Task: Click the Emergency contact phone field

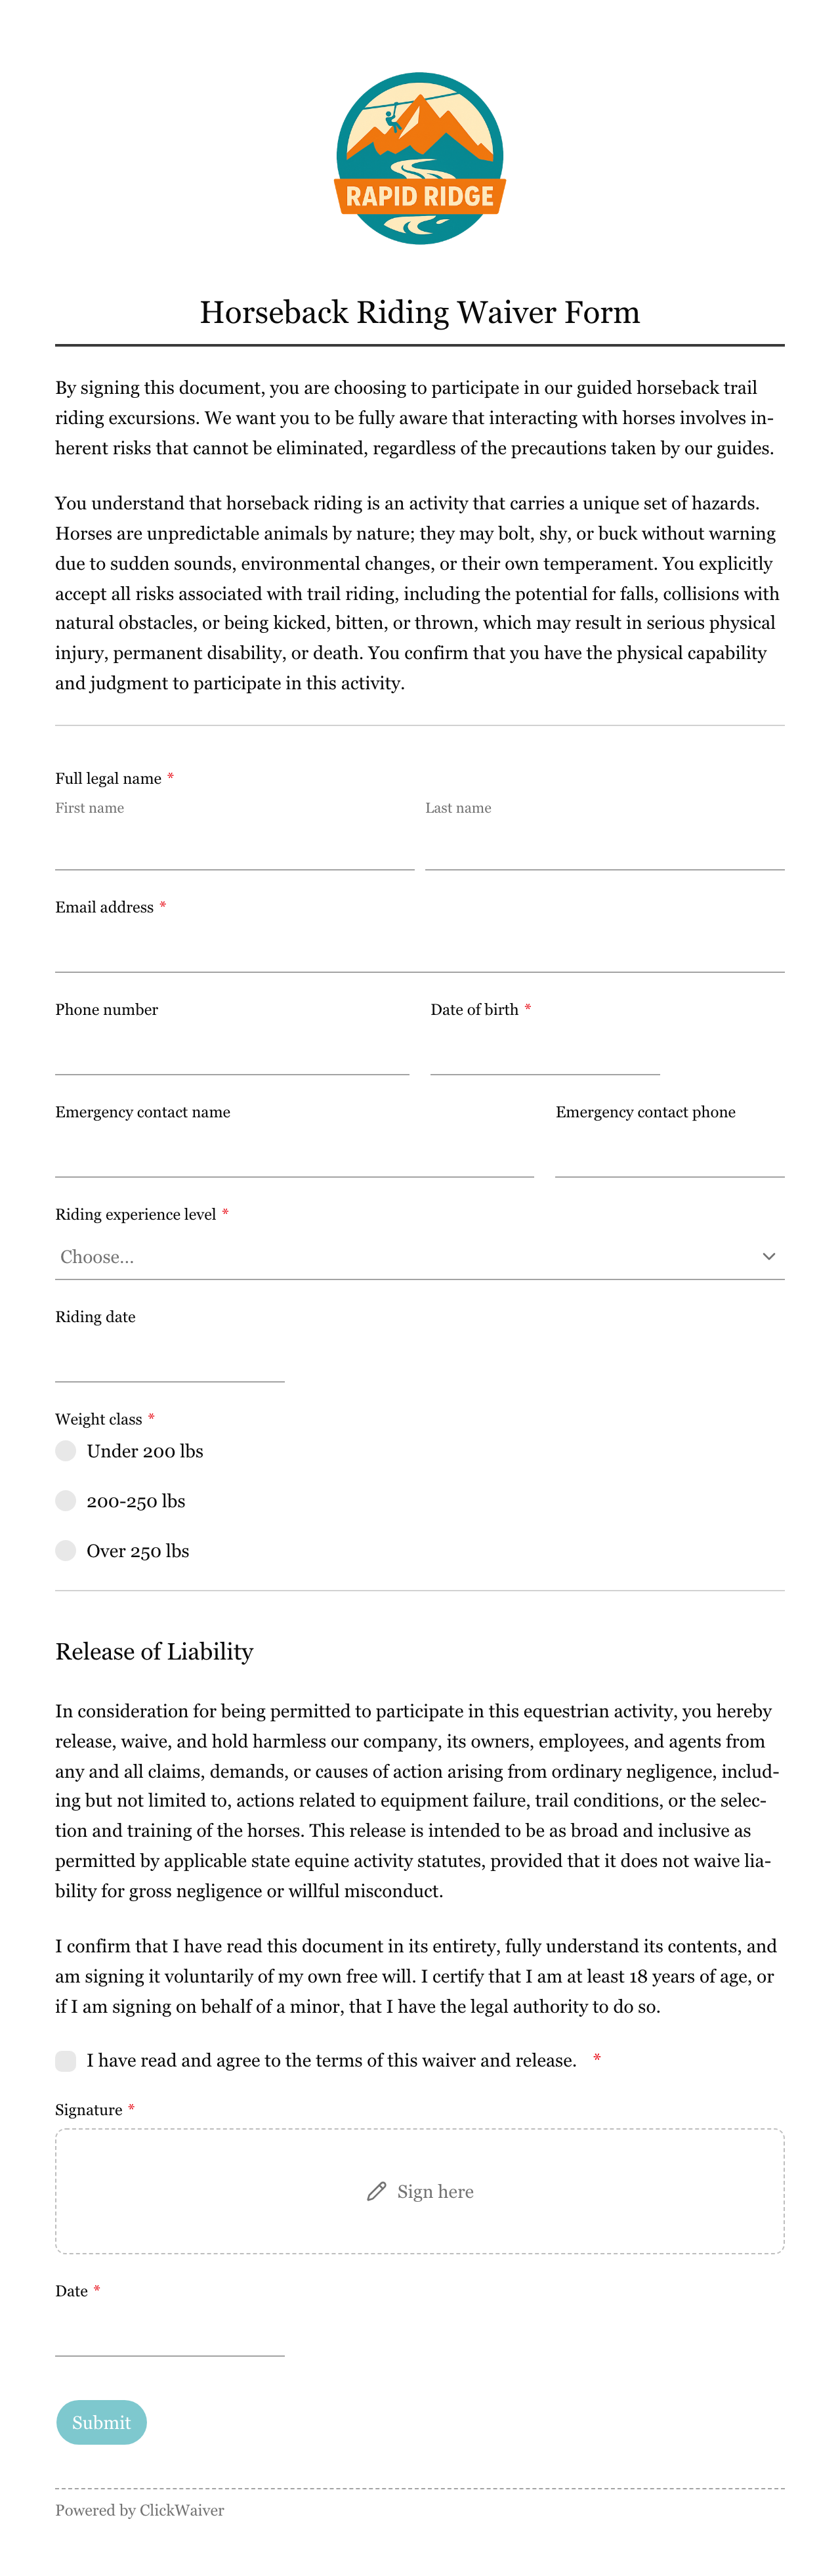Action: pos(670,1155)
